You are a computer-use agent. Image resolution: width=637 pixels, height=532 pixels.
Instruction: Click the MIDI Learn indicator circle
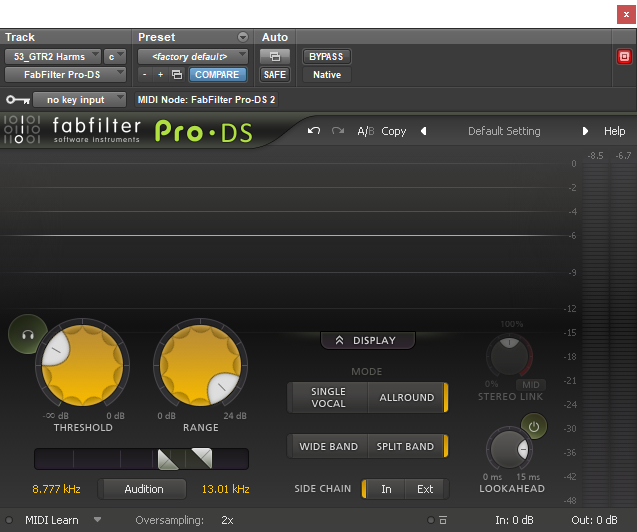[9, 520]
